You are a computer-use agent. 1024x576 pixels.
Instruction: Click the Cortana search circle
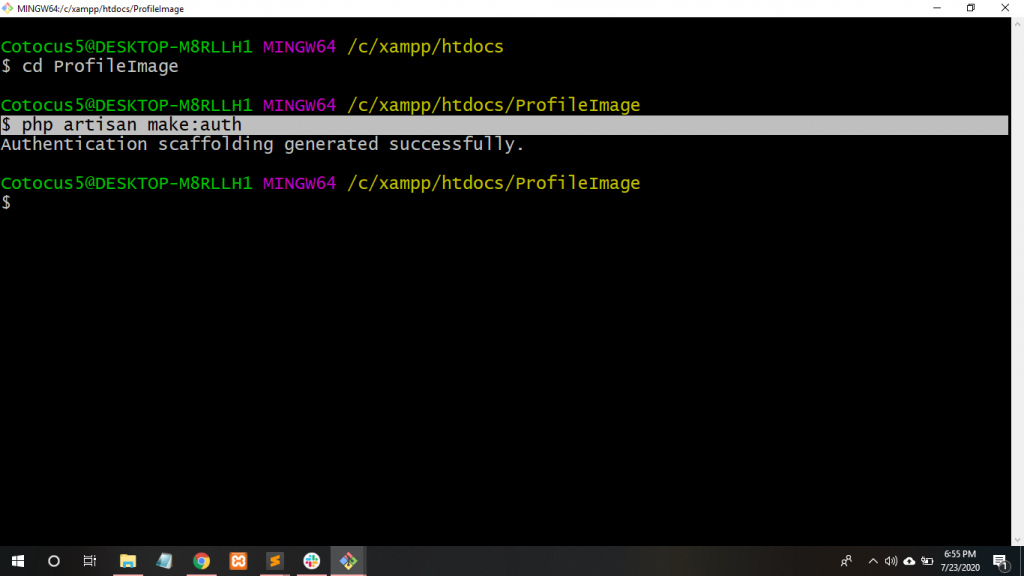point(54,561)
